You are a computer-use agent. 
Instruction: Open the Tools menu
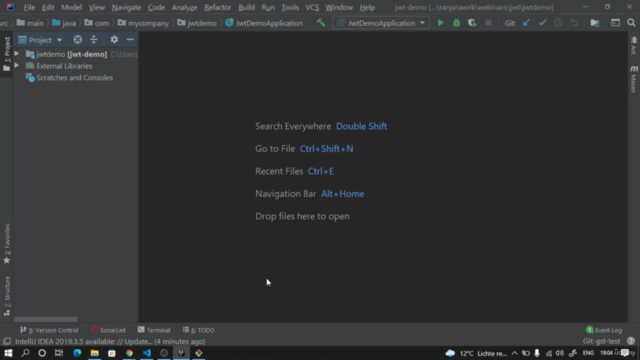290,7
